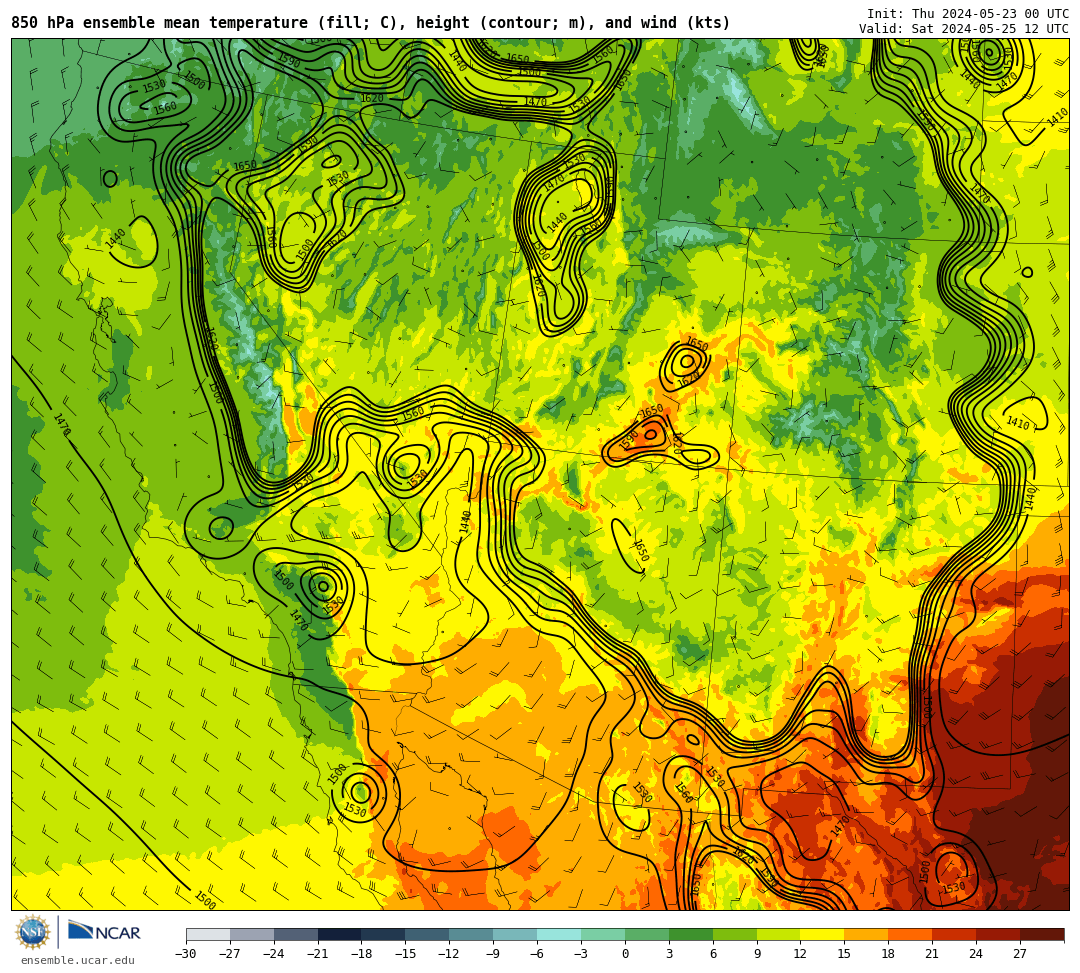The width and height of the screenshot is (1080, 973).
Task: Click the 0 colorbar tick label
Action: (625, 954)
